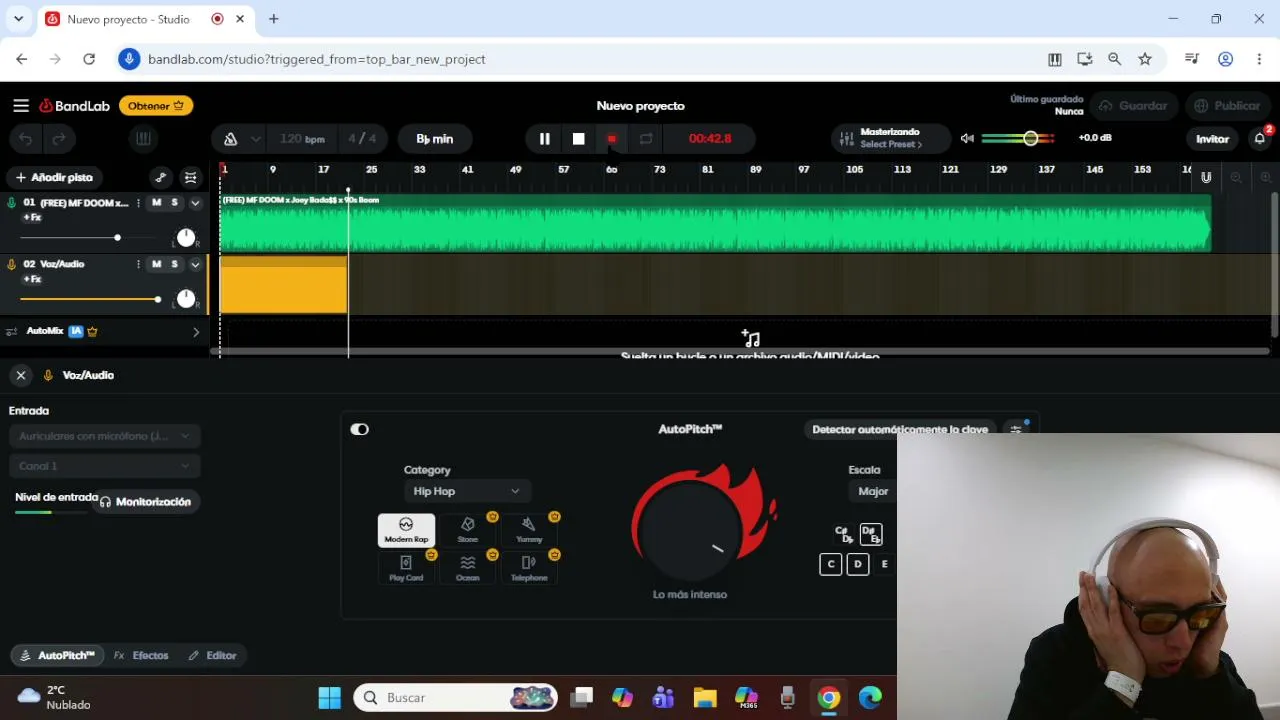Switch to the Editor tab
This screenshot has height=720, width=1280.
(212, 655)
